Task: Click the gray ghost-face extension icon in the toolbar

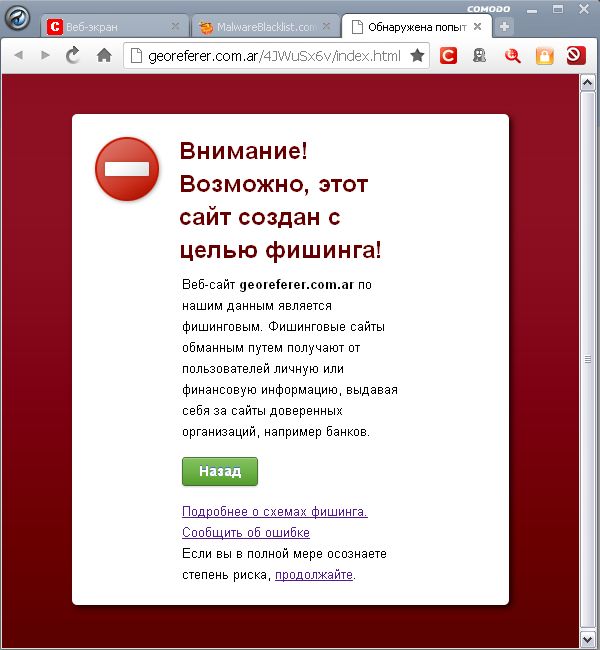Action: pyautogui.click(x=480, y=56)
